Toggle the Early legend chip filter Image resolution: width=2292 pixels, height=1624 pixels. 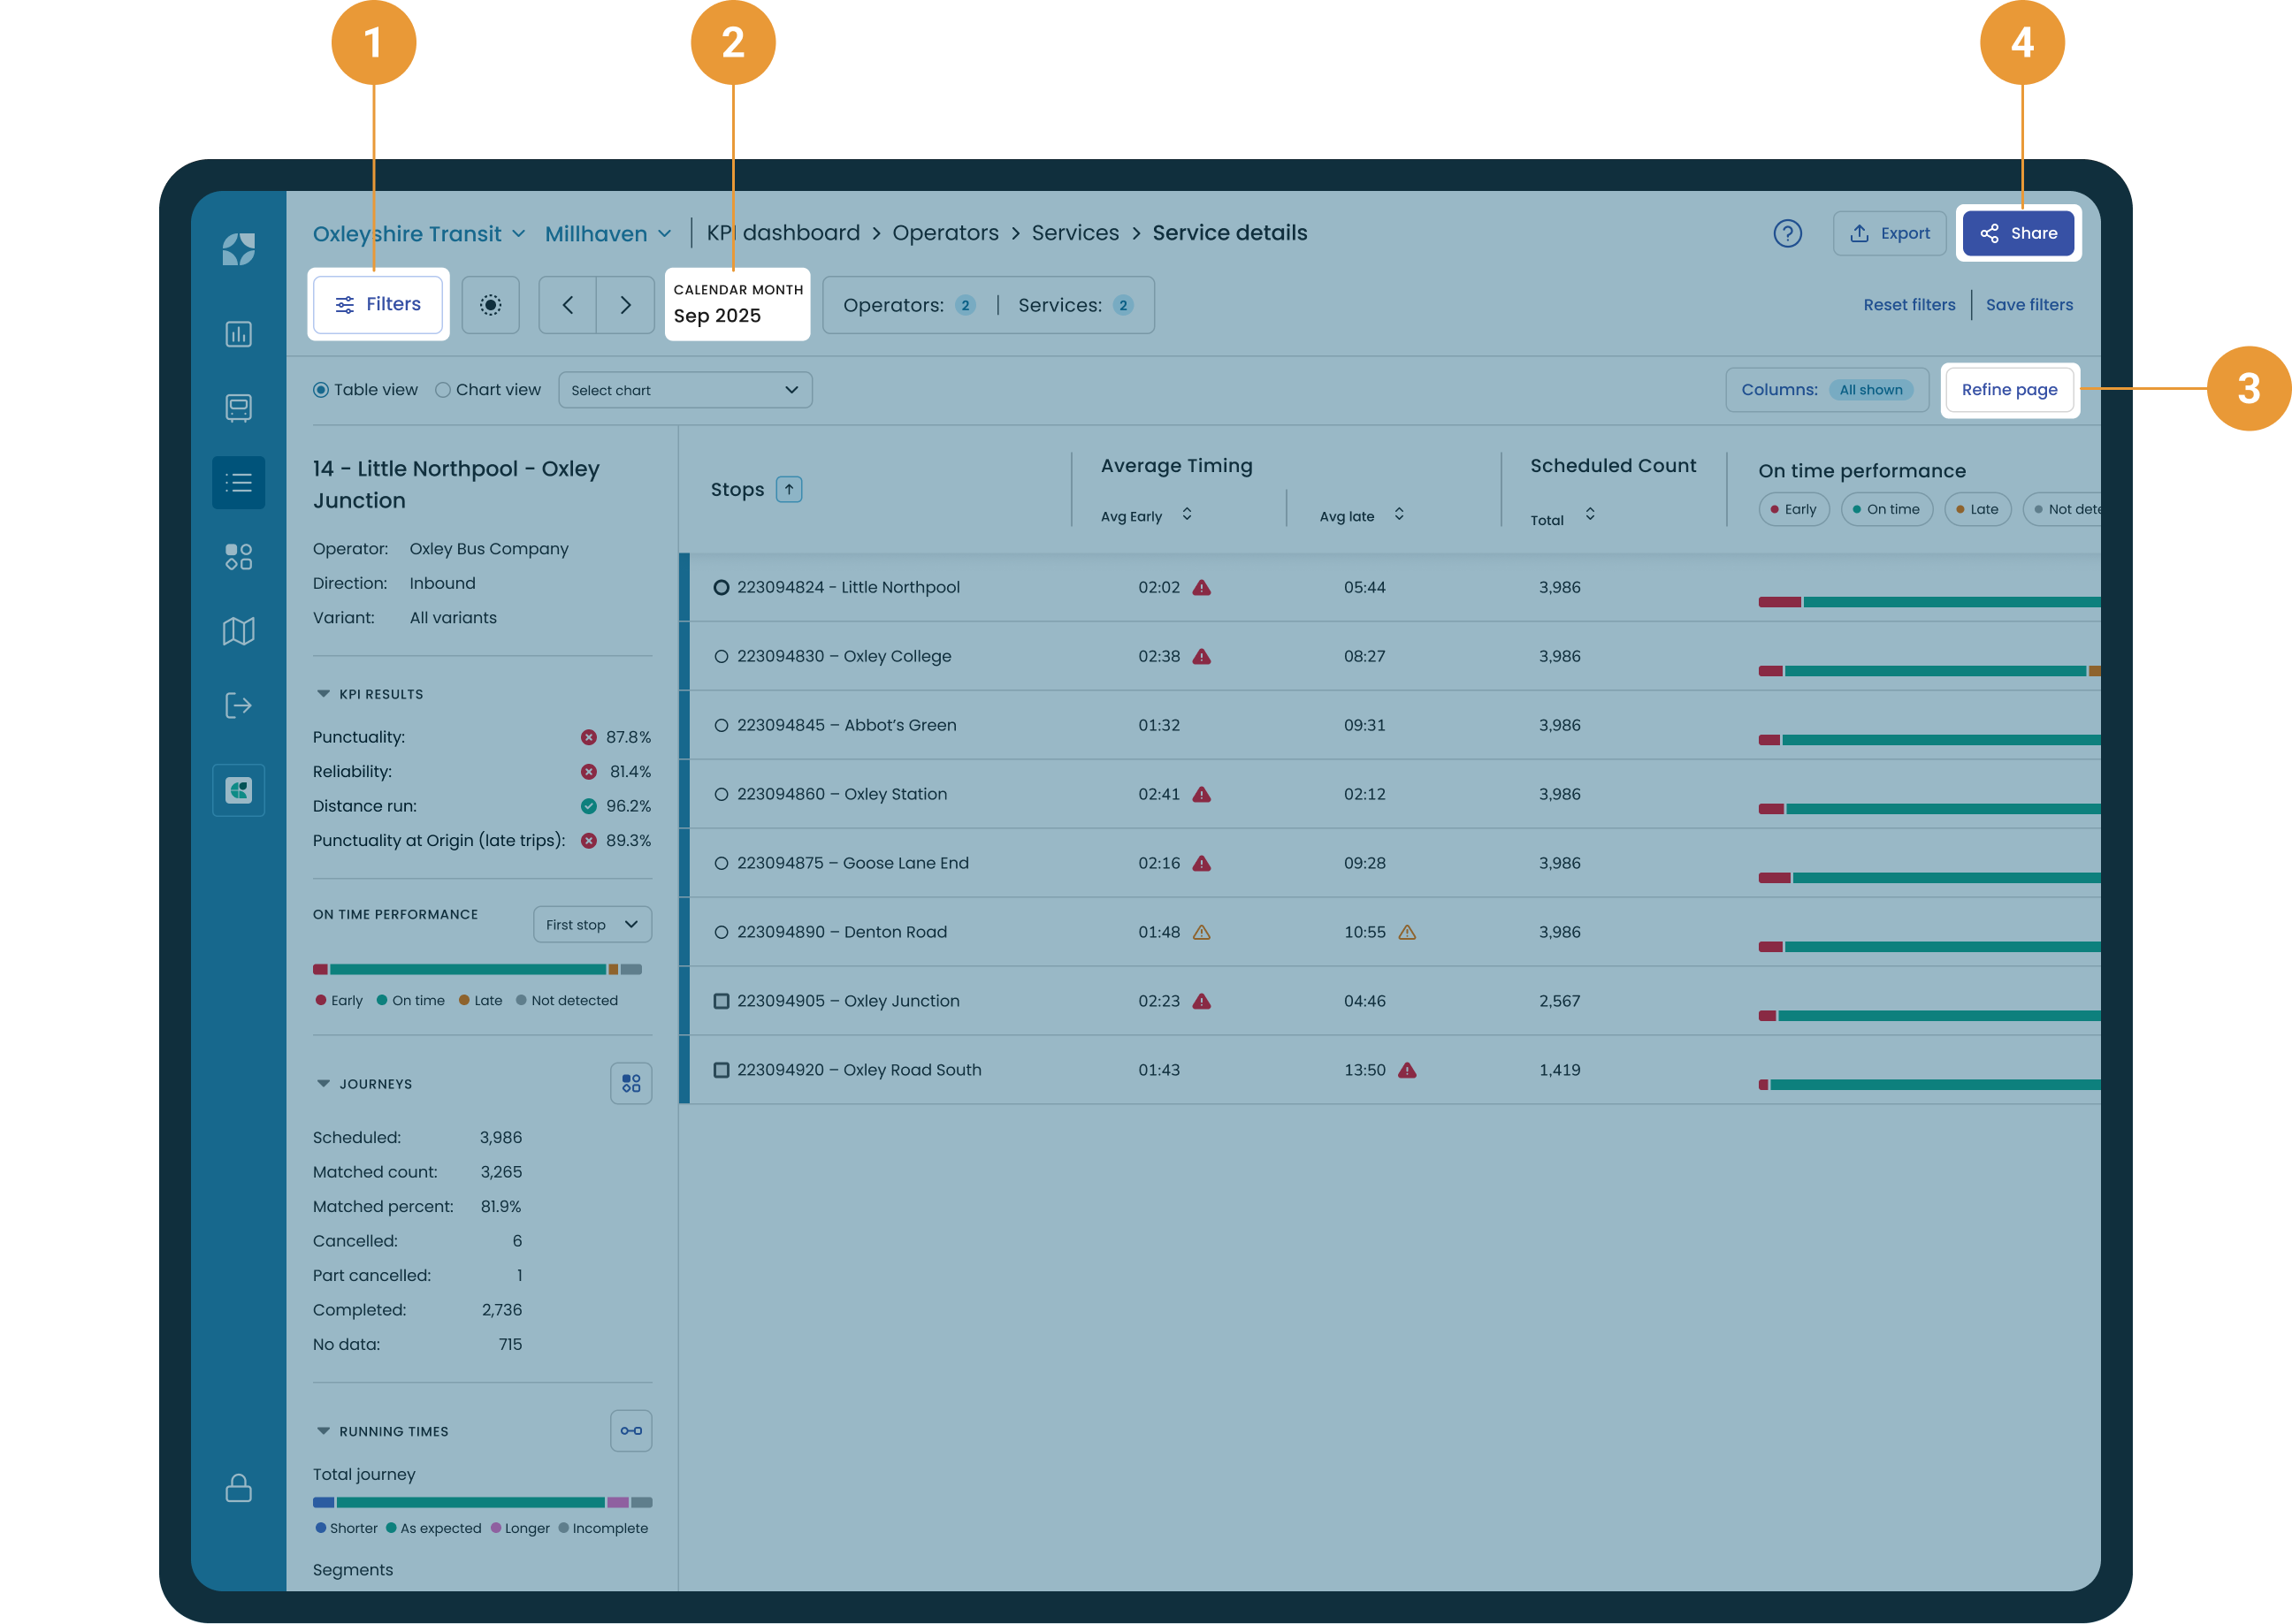click(x=1794, y=509)
